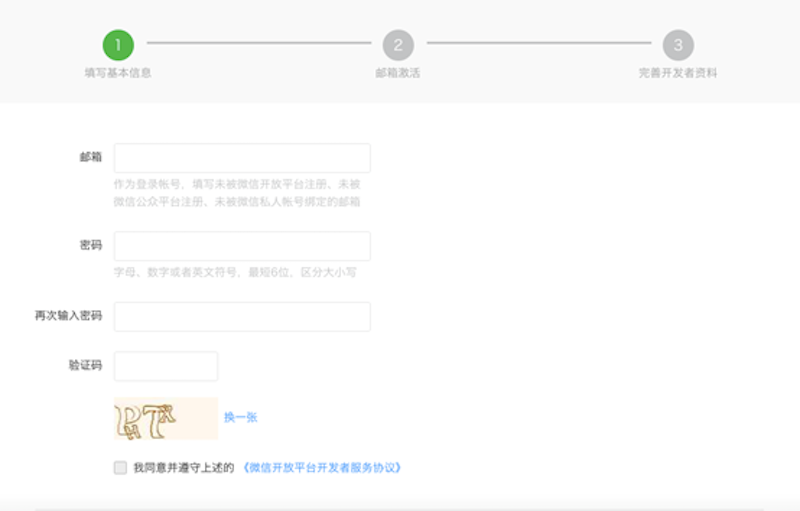Screen dimensions: 800x511
Task: Click the 密码 field label
Action: pyautogui.click(x=91, y=245)
